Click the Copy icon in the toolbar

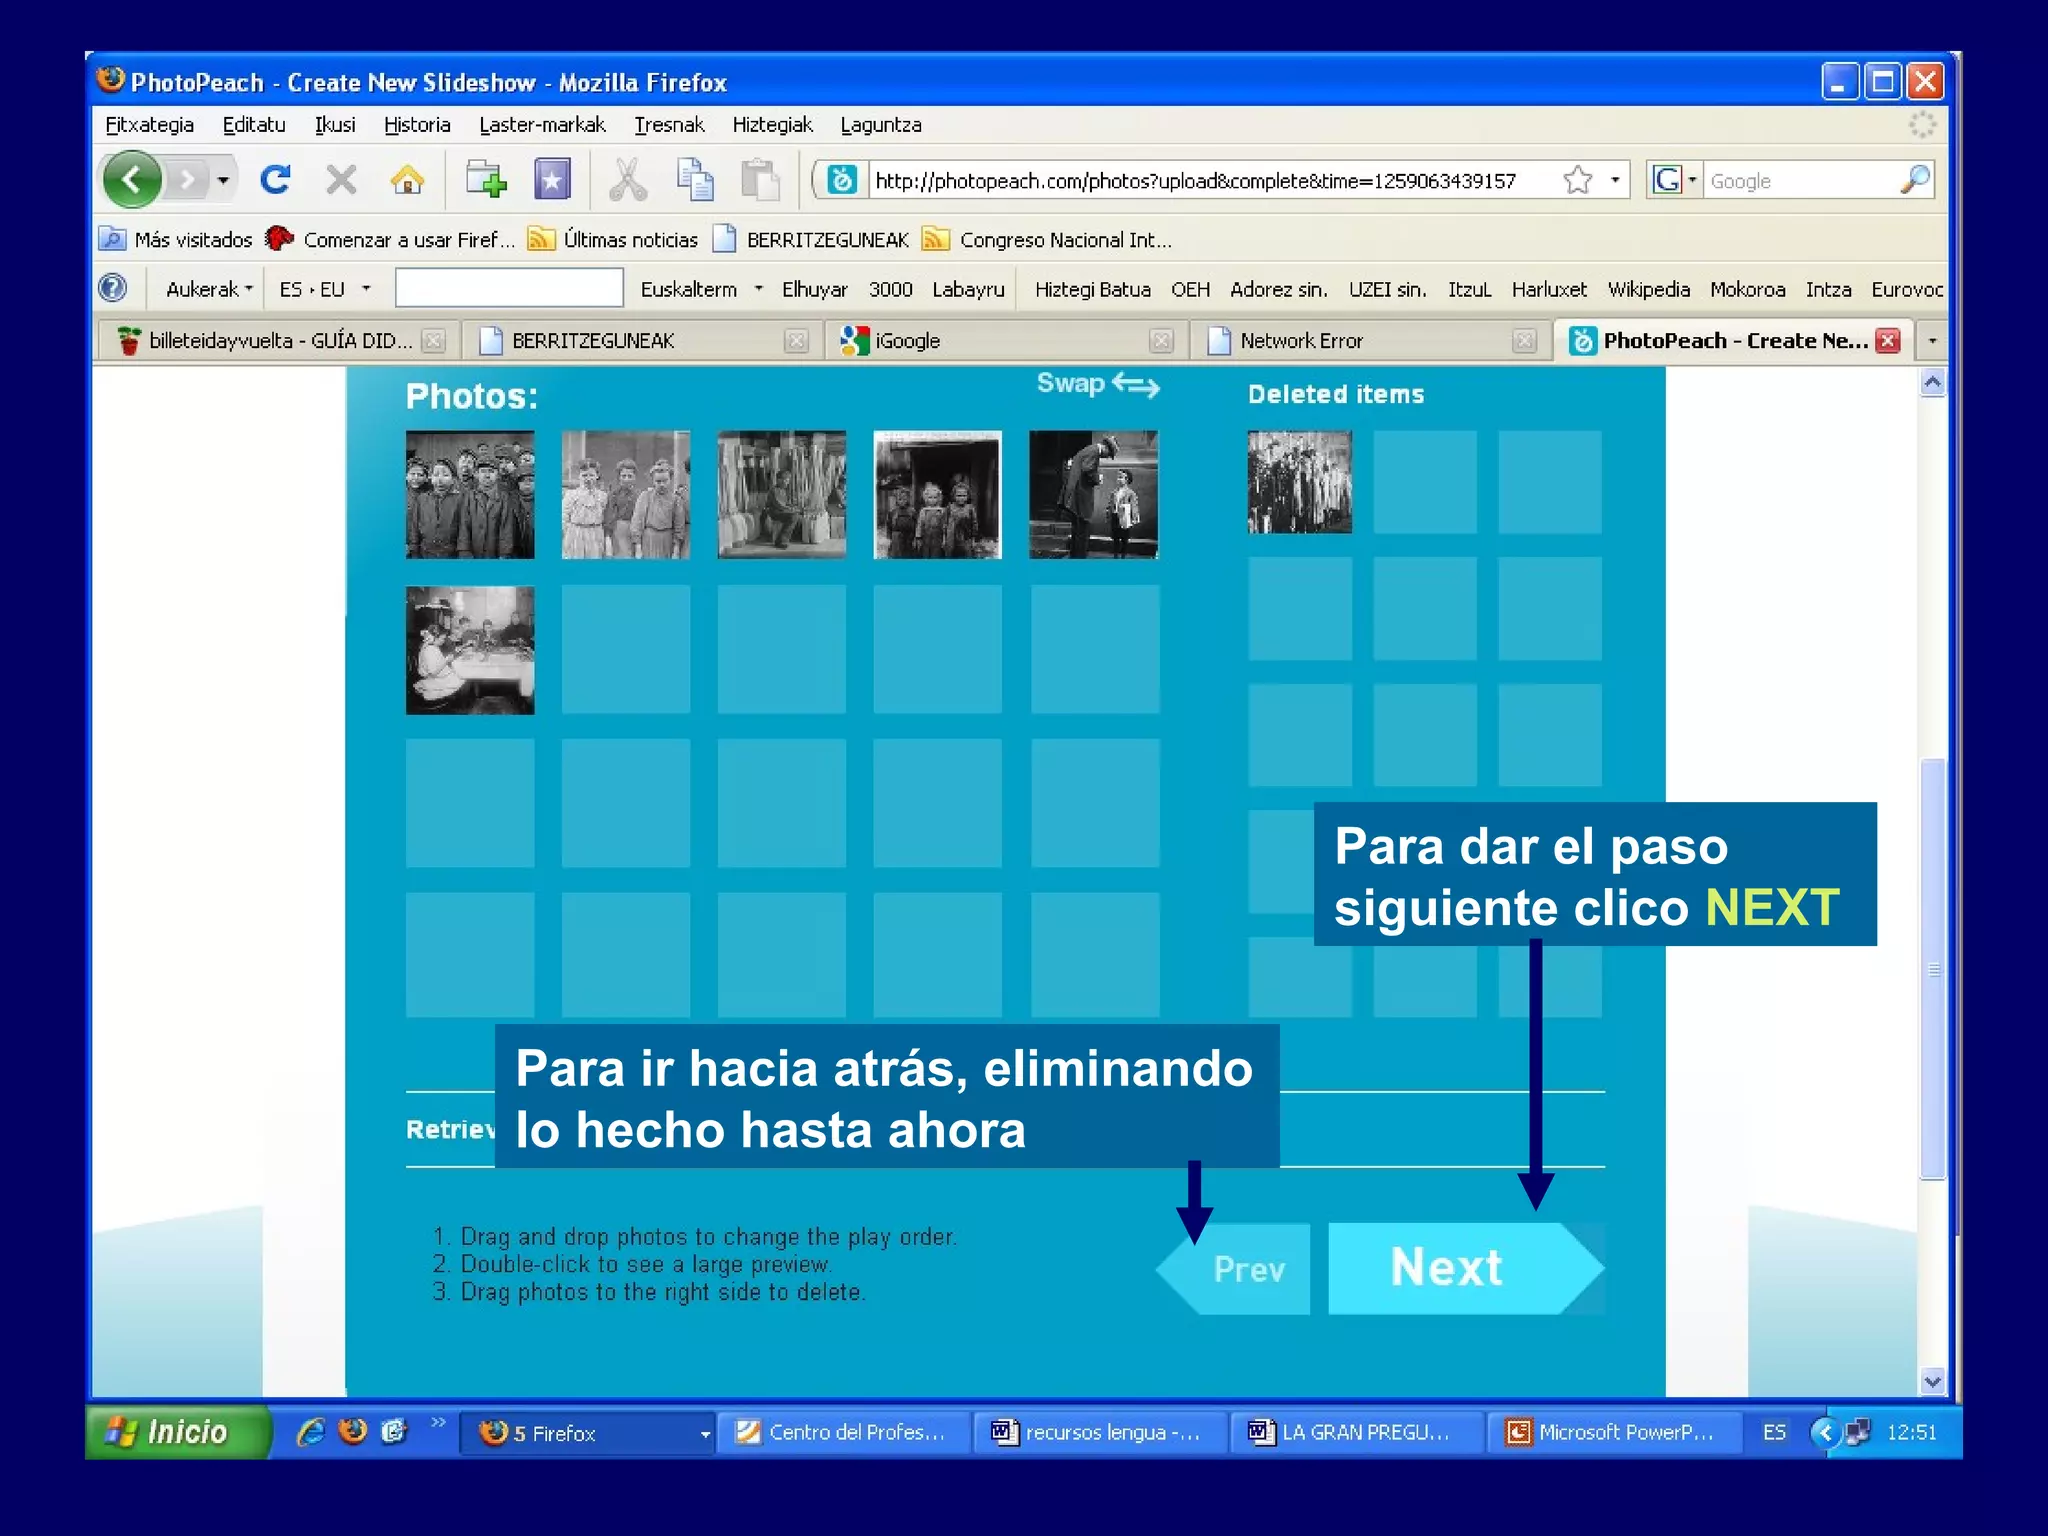tap(694, 180)
